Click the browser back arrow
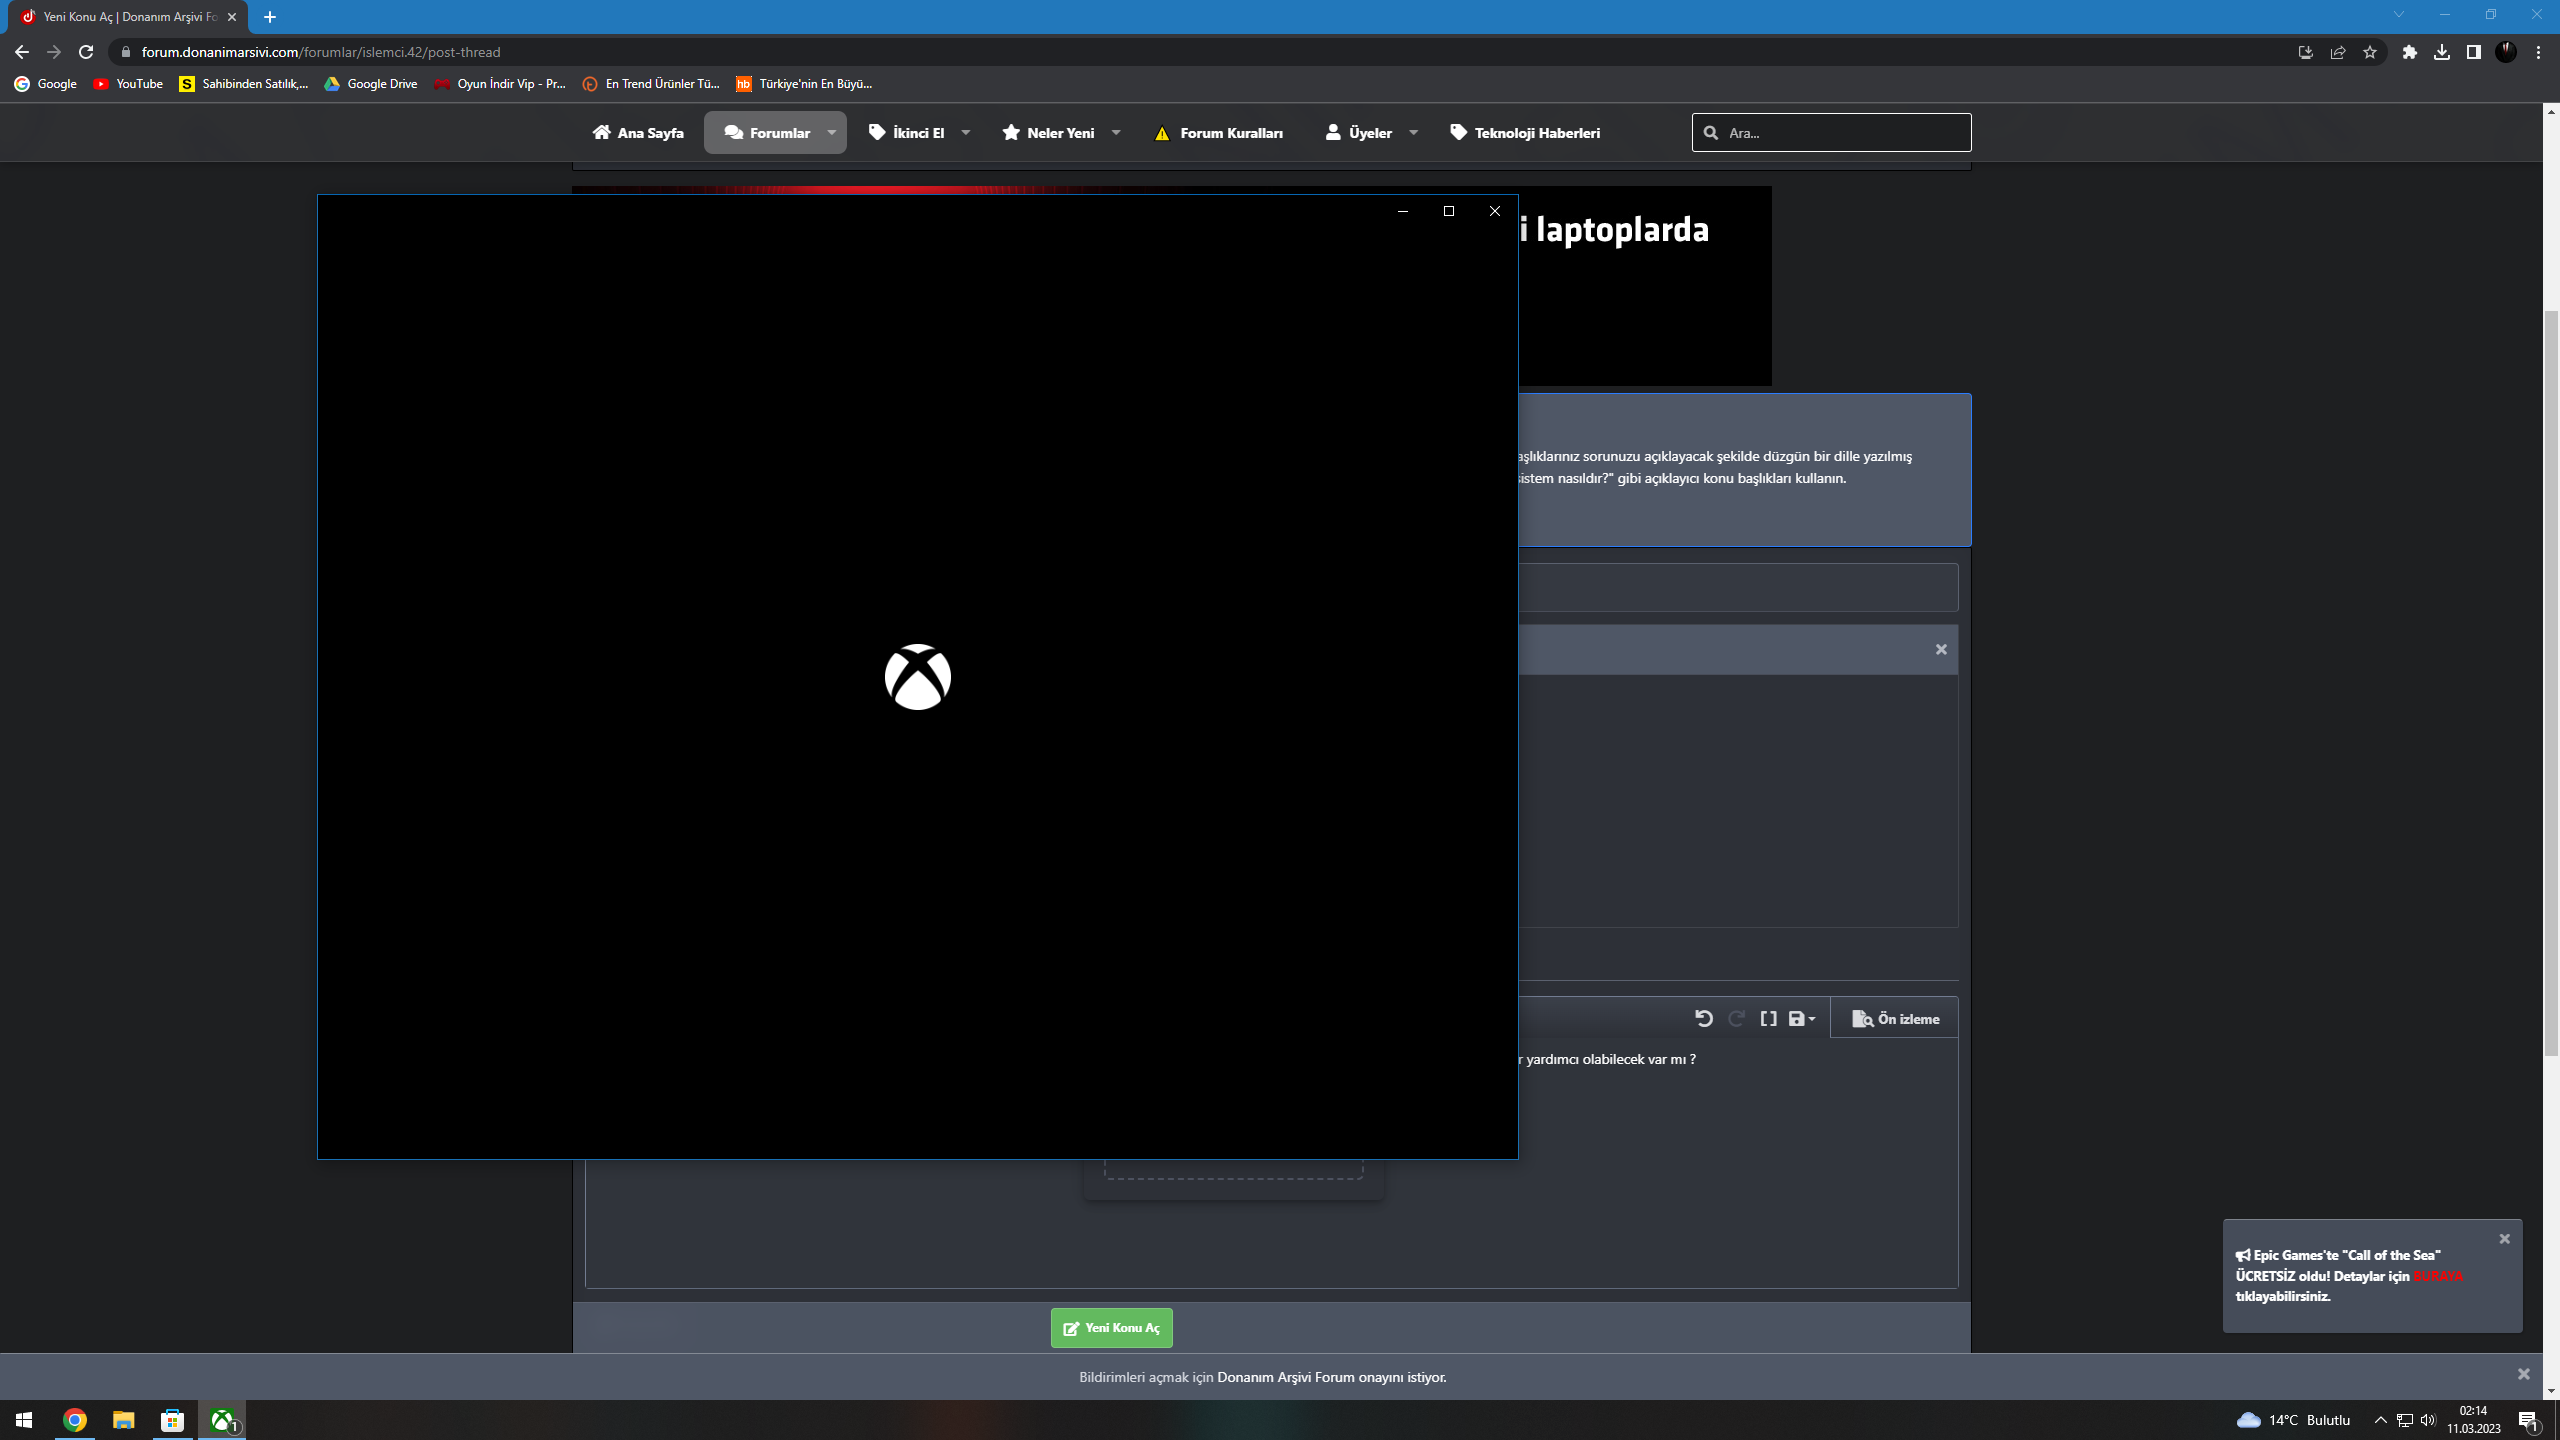Screen dimensions: 2560x1440 point(22,52)
